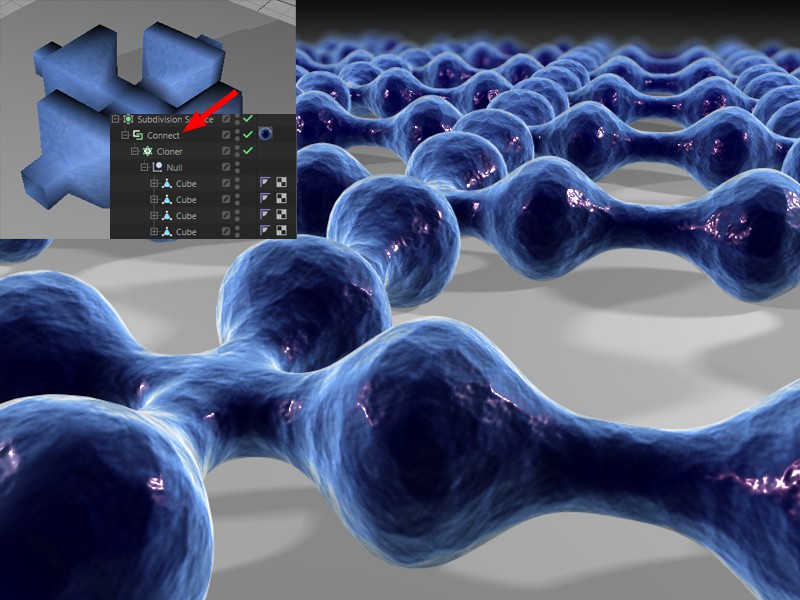This screenshot has width=800, height=600.
Task: Select the UVW tag on third Cube
Action: pos(281,214)
